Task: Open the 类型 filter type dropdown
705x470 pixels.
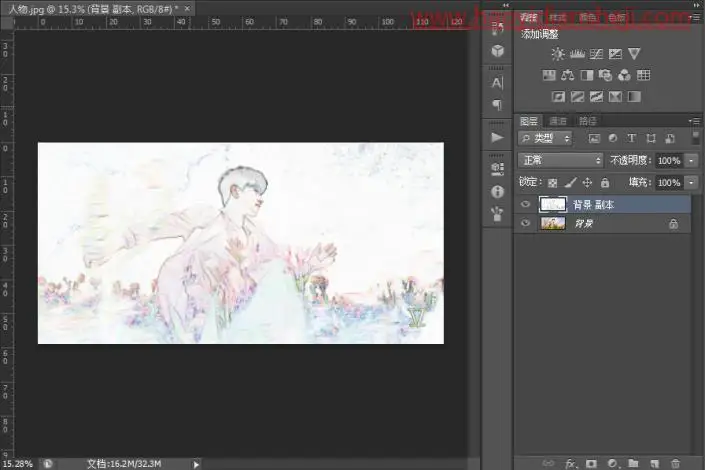Action: point(545,139)
